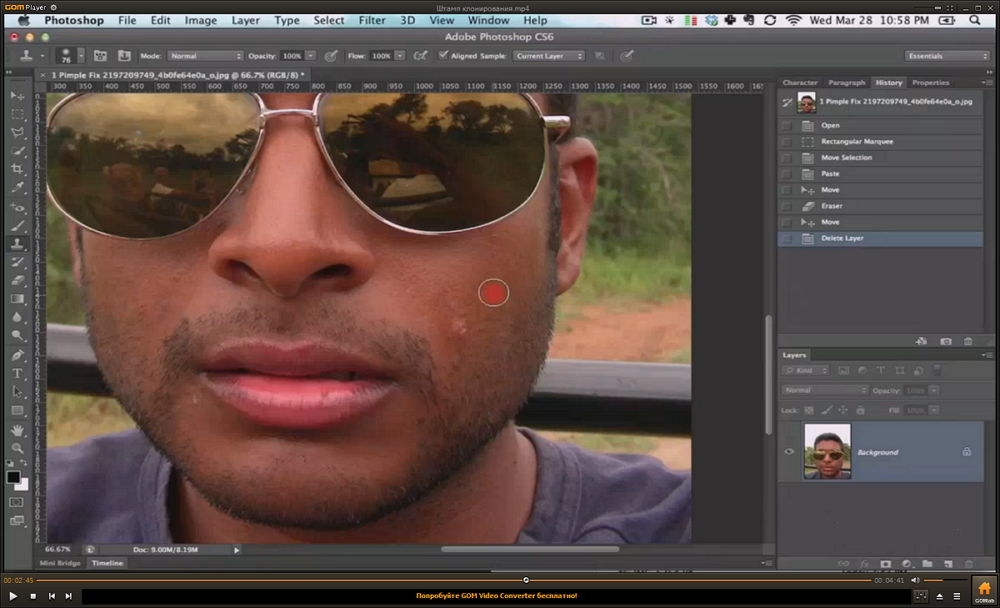The width and height of the screenshot is (1000, 608).
Task: Open the Timeline panel tab
Action: coord(107,563)
